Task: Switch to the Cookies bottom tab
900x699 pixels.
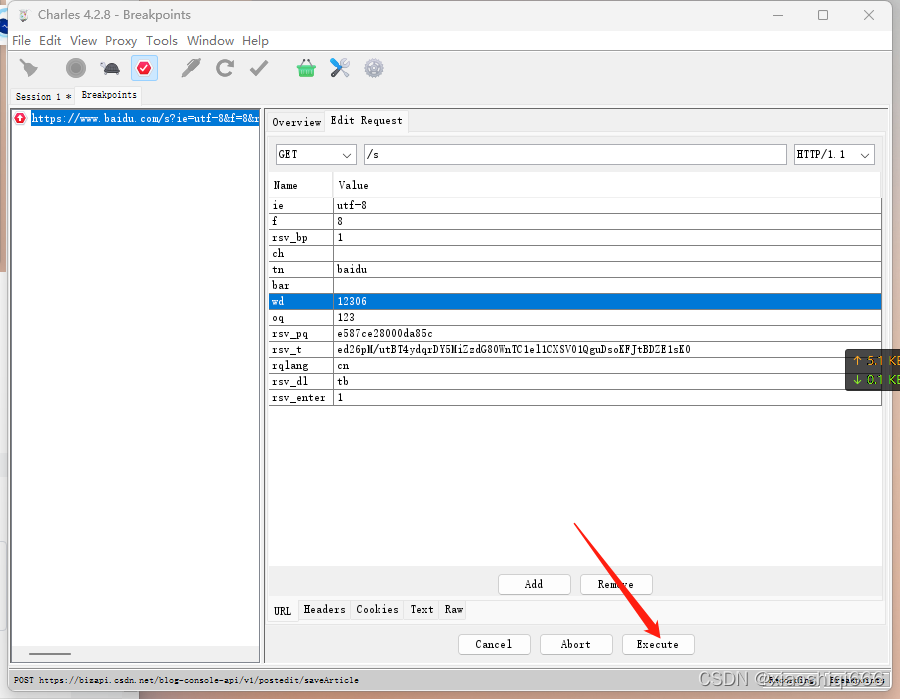Action: coord(377,609)
